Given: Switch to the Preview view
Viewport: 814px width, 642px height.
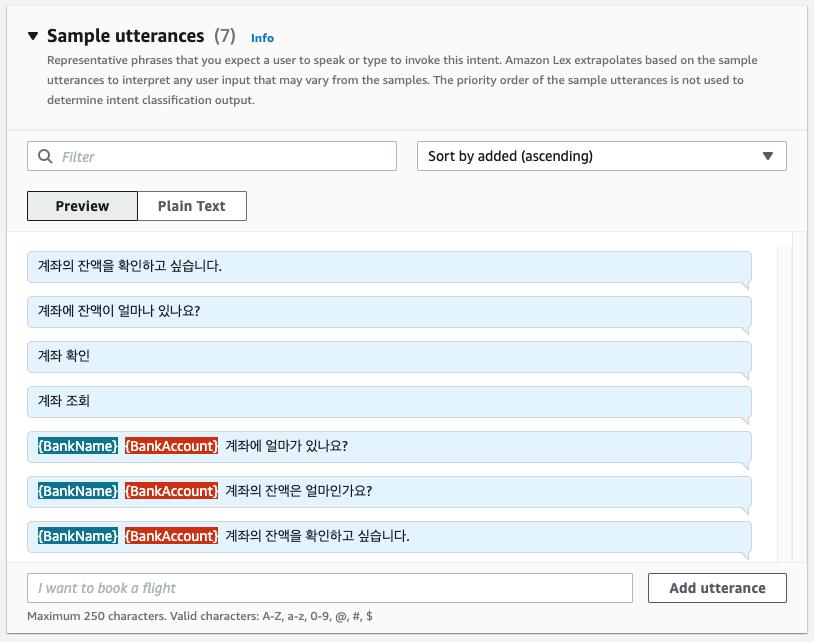Looking at the screenshot, I should [x=83, y=206].
